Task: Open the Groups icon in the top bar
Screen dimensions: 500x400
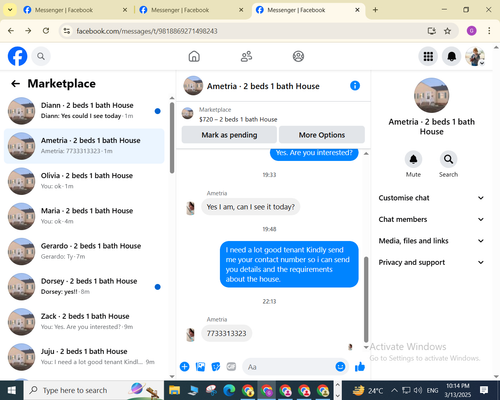Action: (x=298, y=56)
